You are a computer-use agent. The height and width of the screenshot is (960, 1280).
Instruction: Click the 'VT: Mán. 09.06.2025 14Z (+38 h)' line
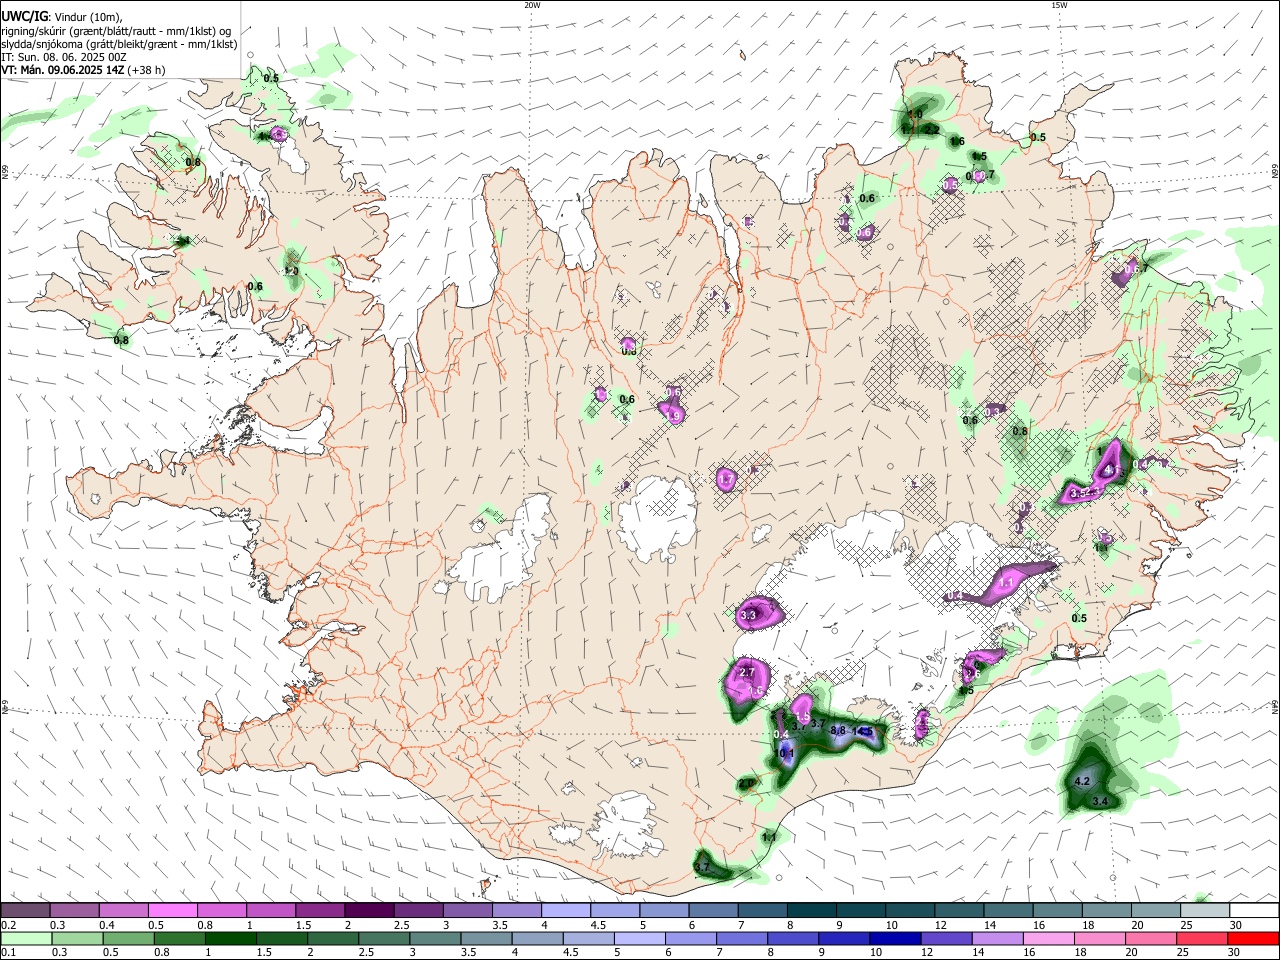click(x=84, y=70)
